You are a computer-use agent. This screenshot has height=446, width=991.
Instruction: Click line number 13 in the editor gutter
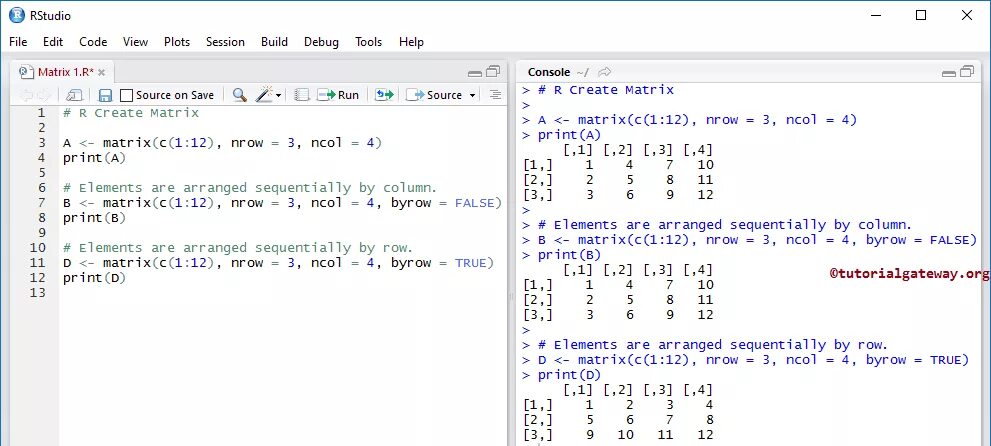(x=37, y=292)
